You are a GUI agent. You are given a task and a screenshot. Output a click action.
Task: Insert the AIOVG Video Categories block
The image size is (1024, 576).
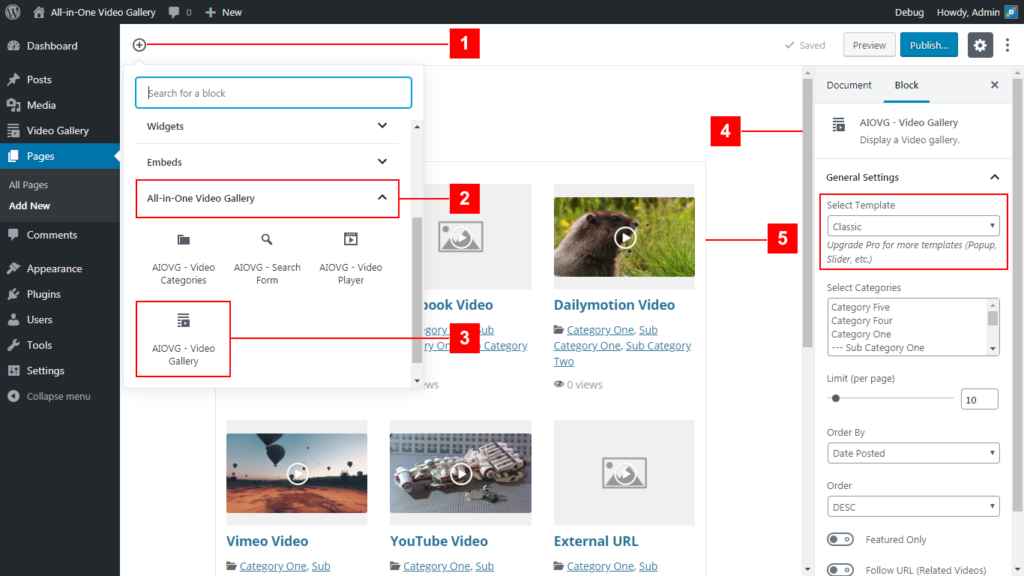point(183,257)
